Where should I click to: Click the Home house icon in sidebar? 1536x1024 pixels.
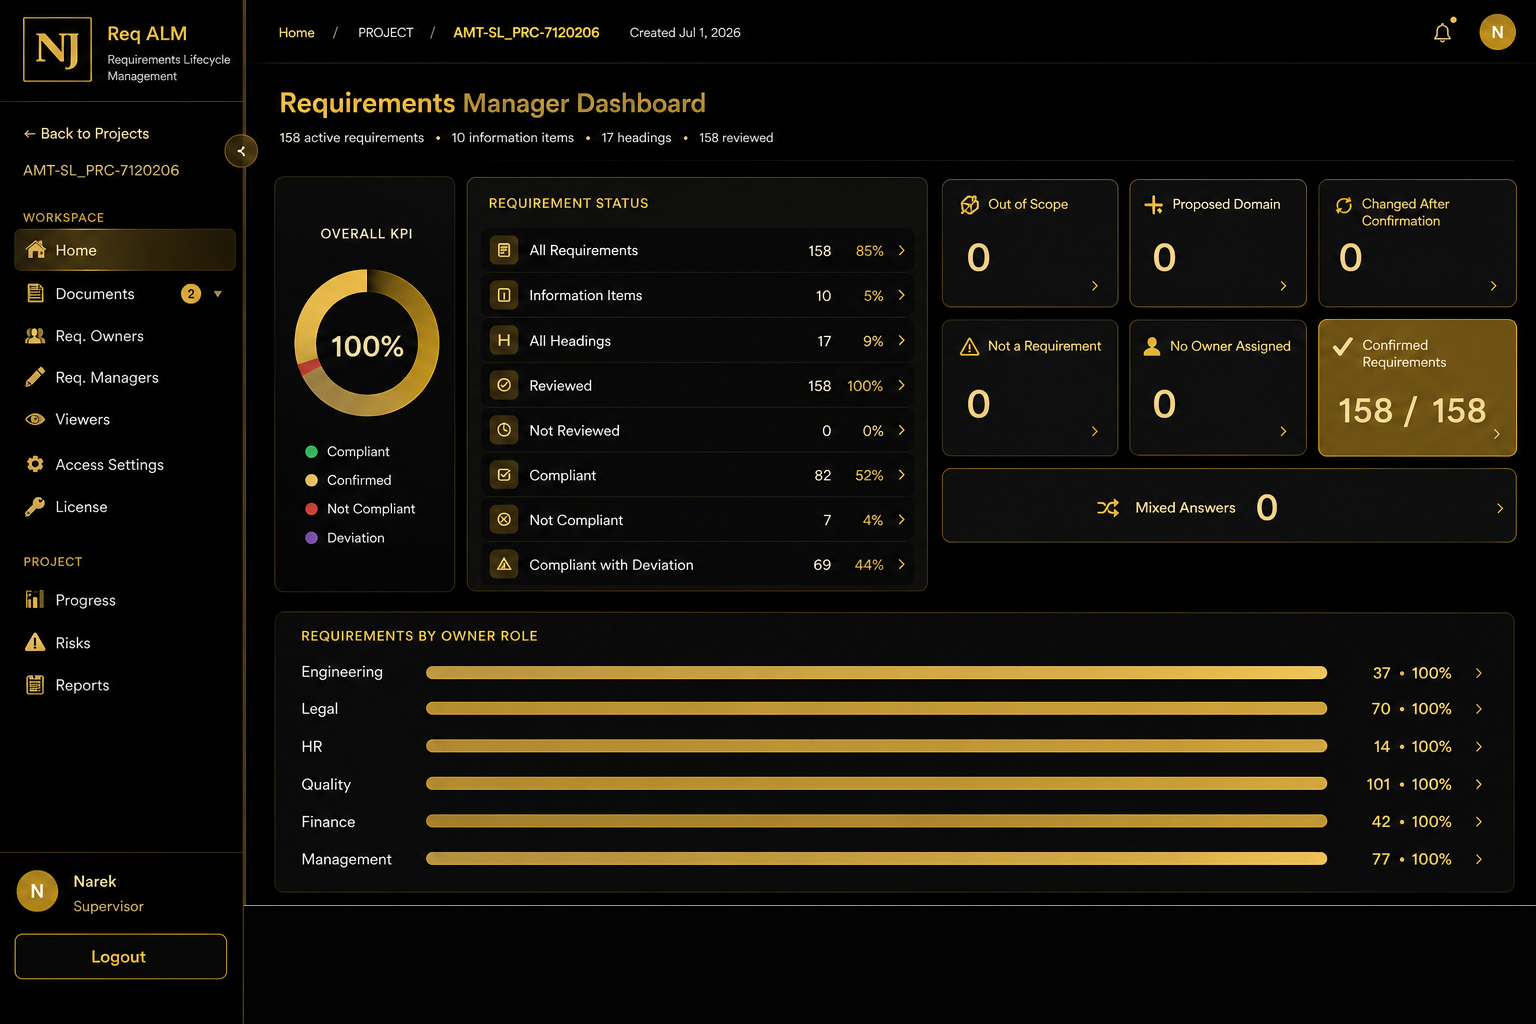coord(36,250)
